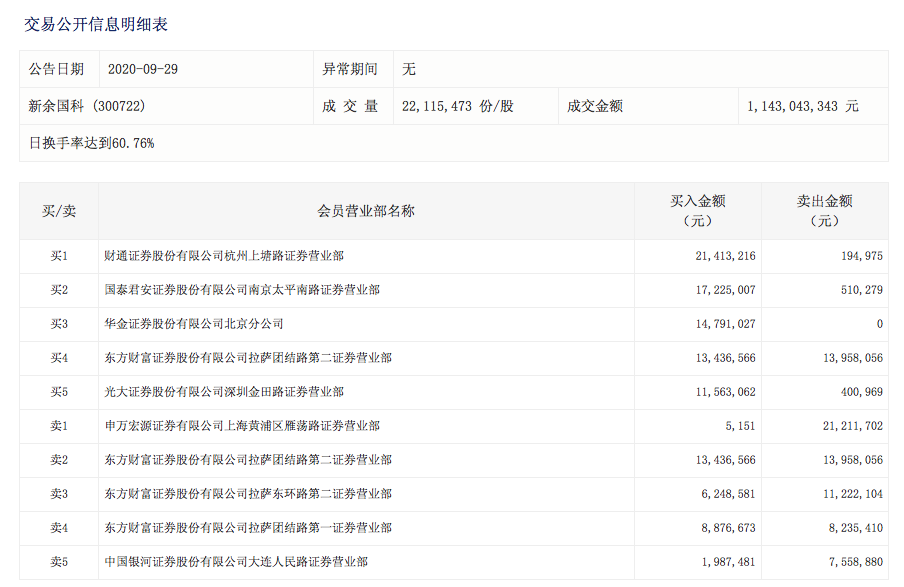Click 财通证券杭州上塘路证券营业部 link
Screen dimensions: 904x587
pos(224,256)
